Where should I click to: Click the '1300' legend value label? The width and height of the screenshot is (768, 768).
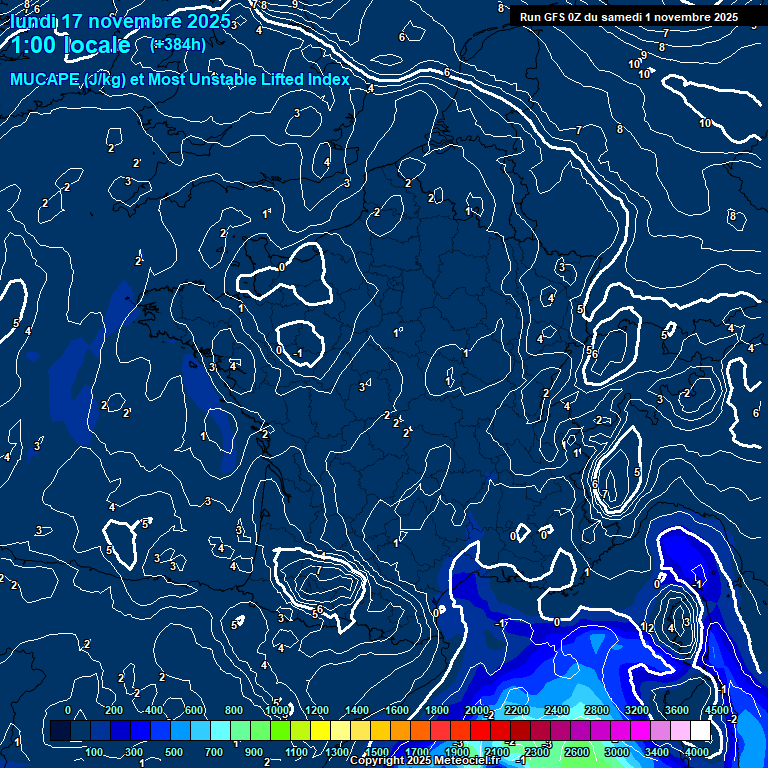tap(337, 752)
